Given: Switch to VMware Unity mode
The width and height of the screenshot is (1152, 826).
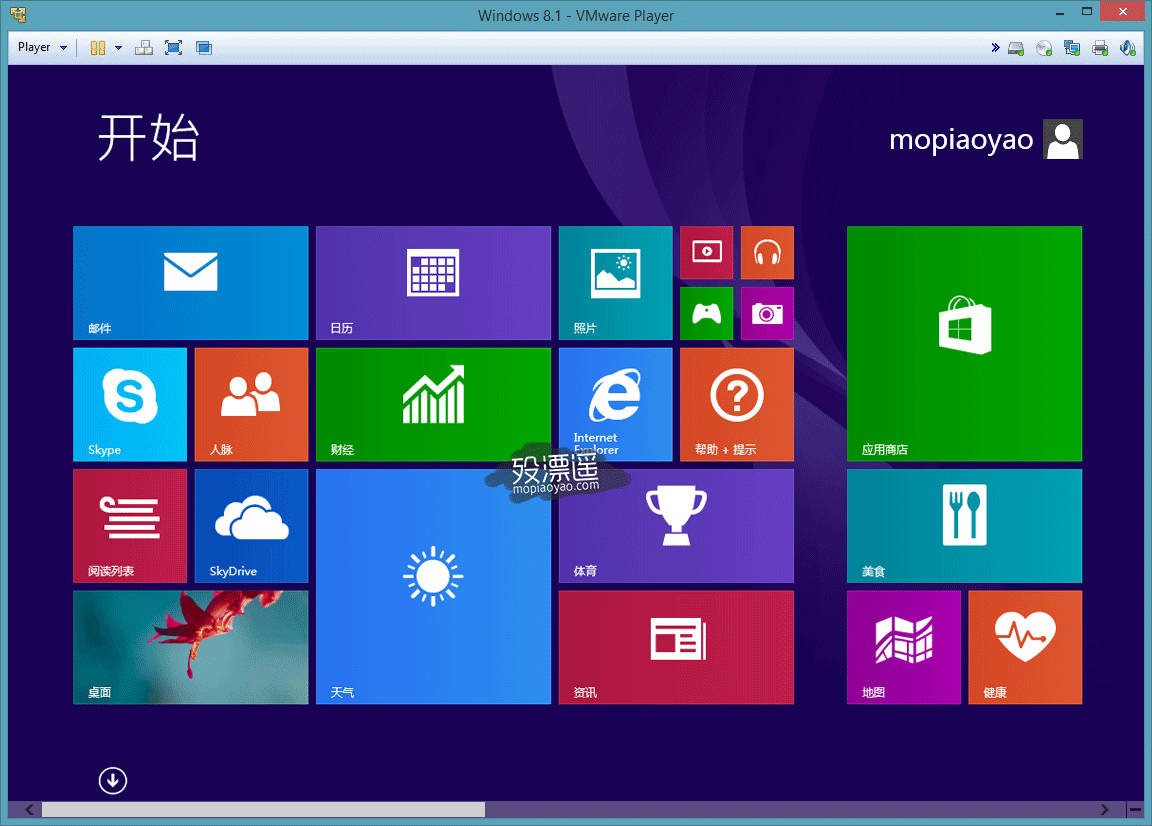Looking at the screenshot, I should click(x=204, y=48).
